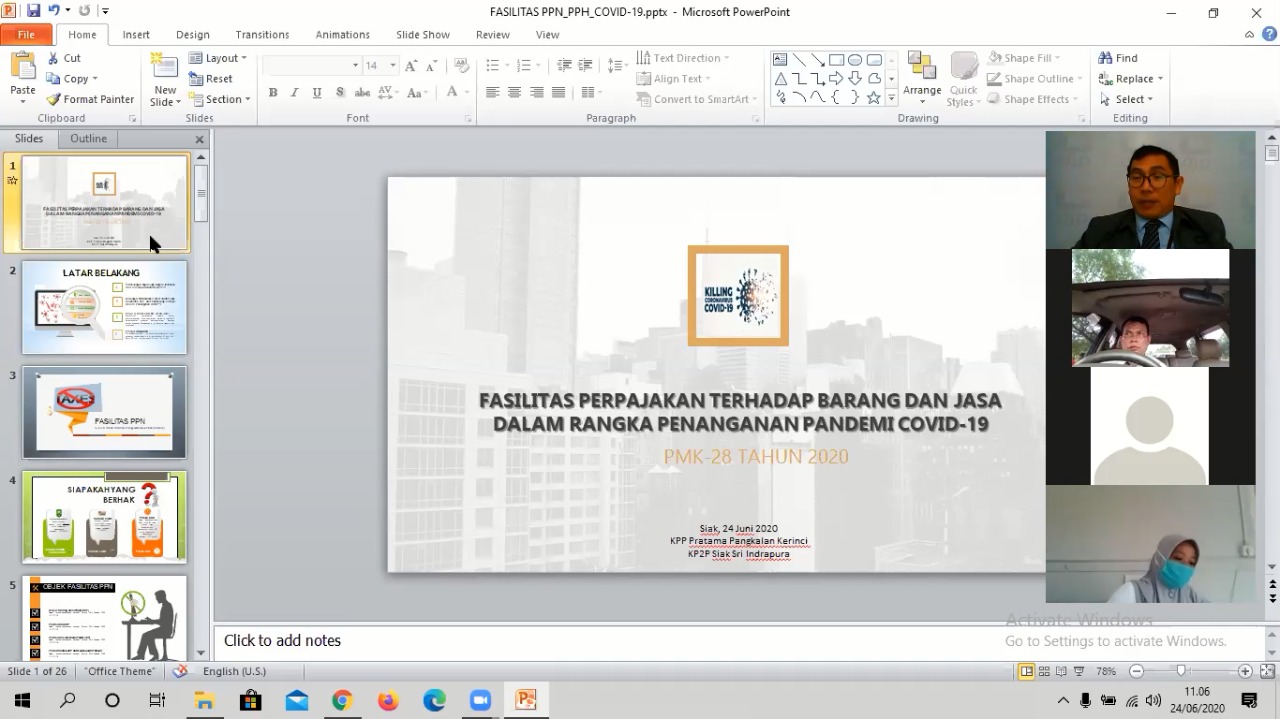The width and height of the screenshot is (1280, 719).
Task: Start Slide Show from status bar icon
Action: point(1079,672)
